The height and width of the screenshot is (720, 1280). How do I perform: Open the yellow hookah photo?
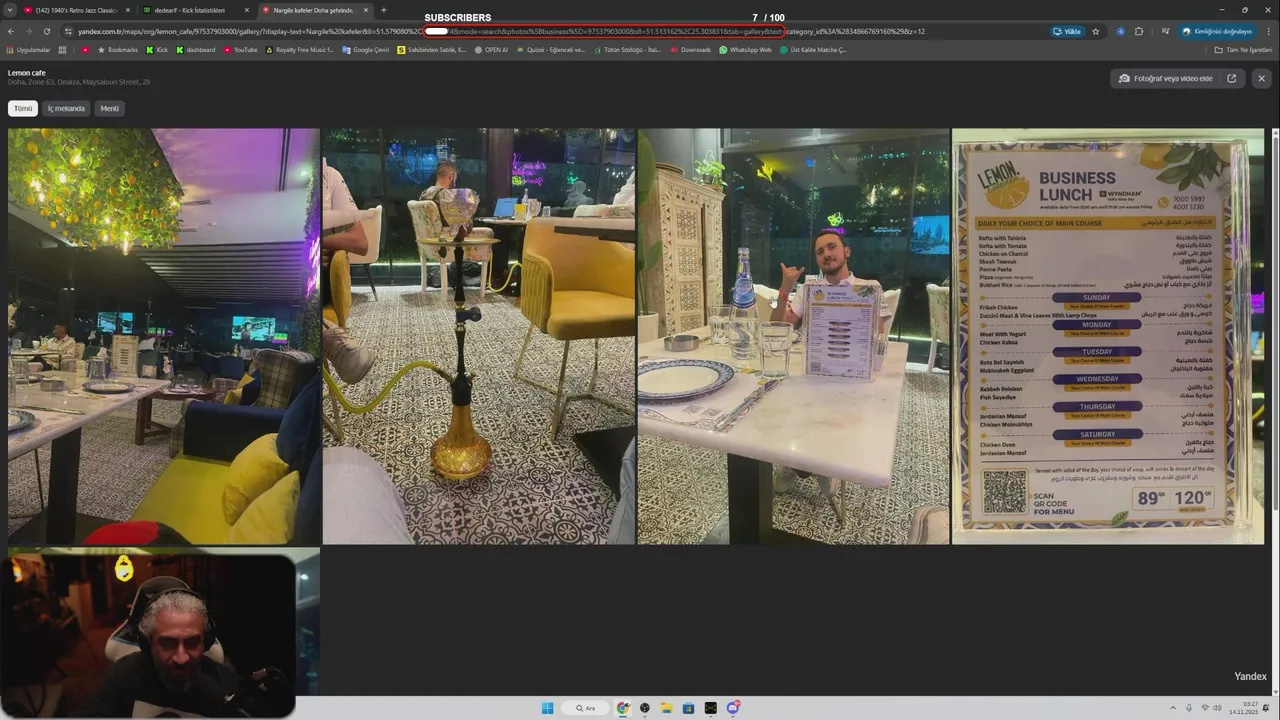pyautogui.click(x=478, y=336)
